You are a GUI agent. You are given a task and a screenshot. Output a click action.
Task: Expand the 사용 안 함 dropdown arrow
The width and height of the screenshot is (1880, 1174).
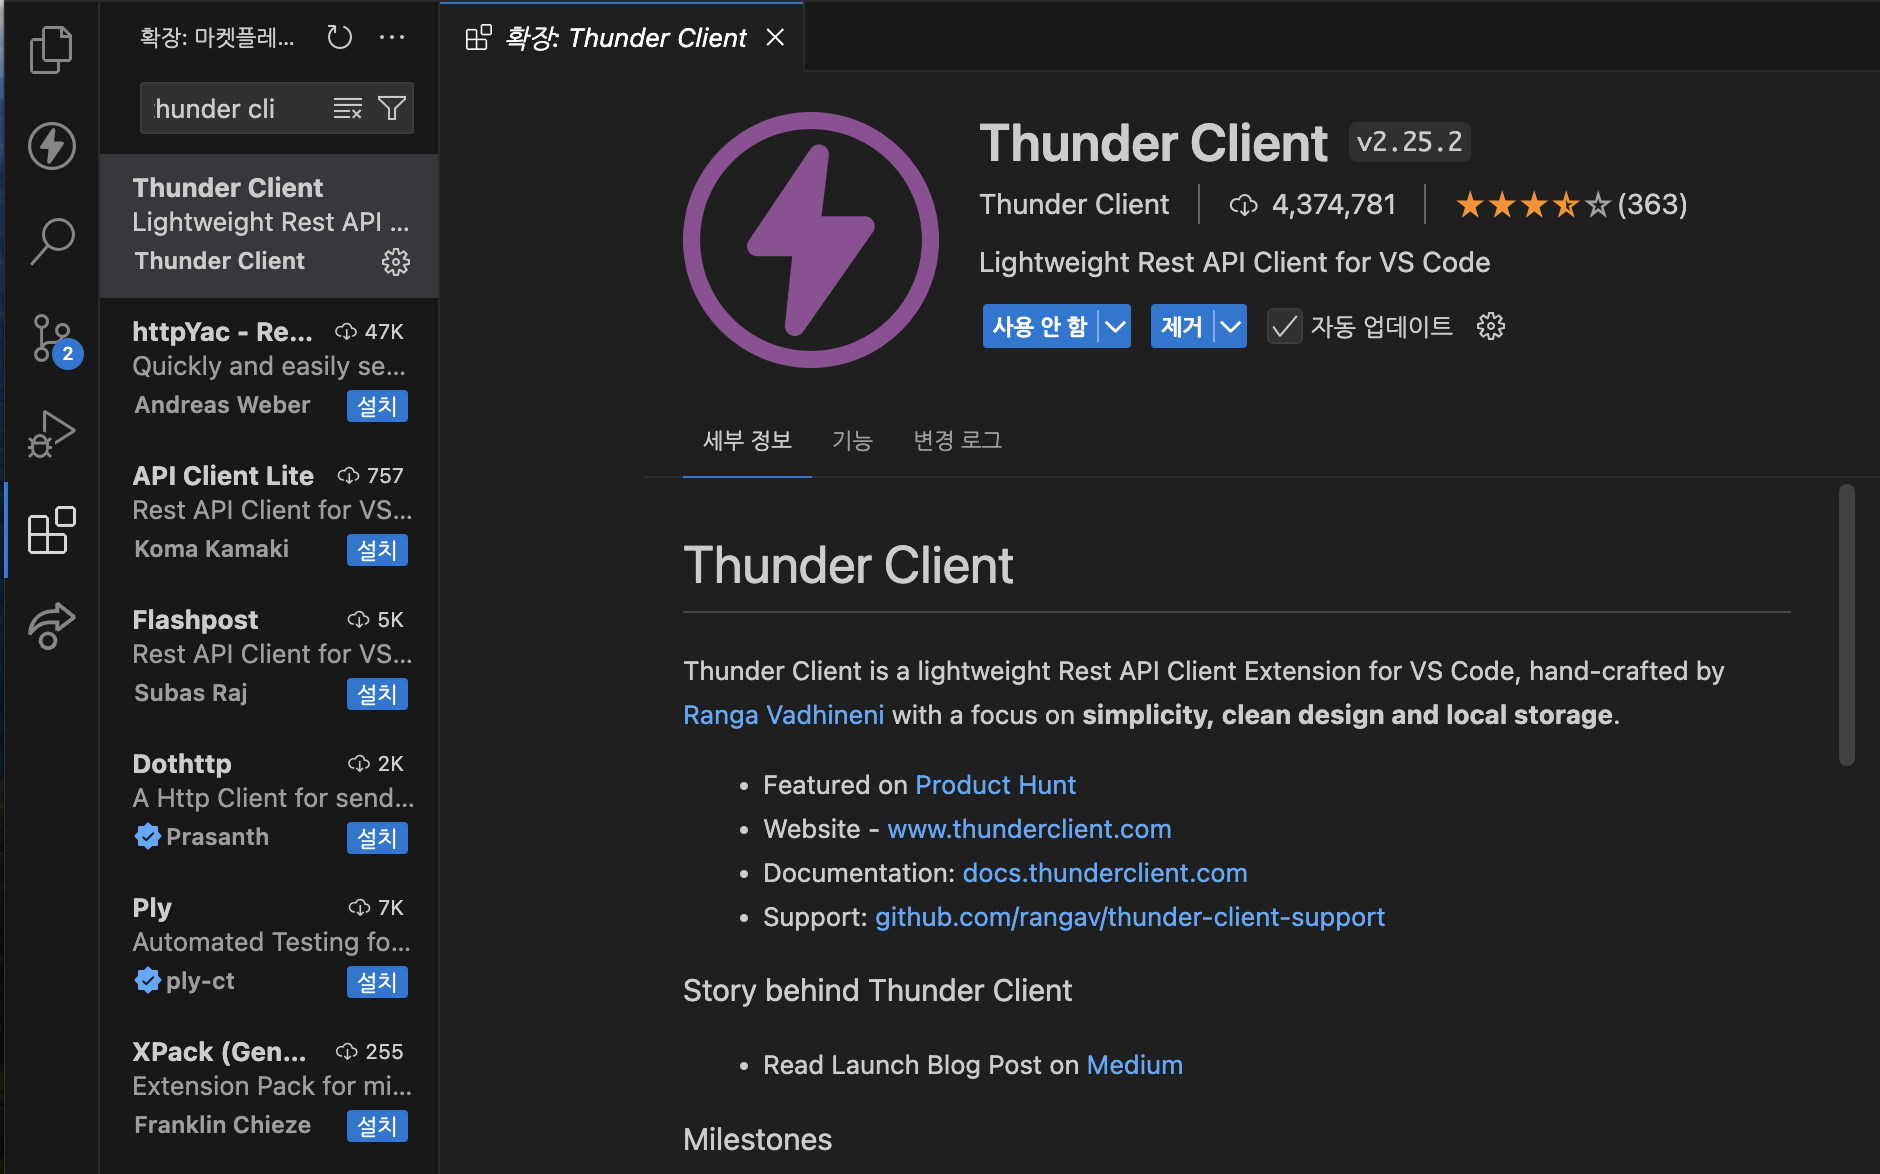tap(1114, 325)
